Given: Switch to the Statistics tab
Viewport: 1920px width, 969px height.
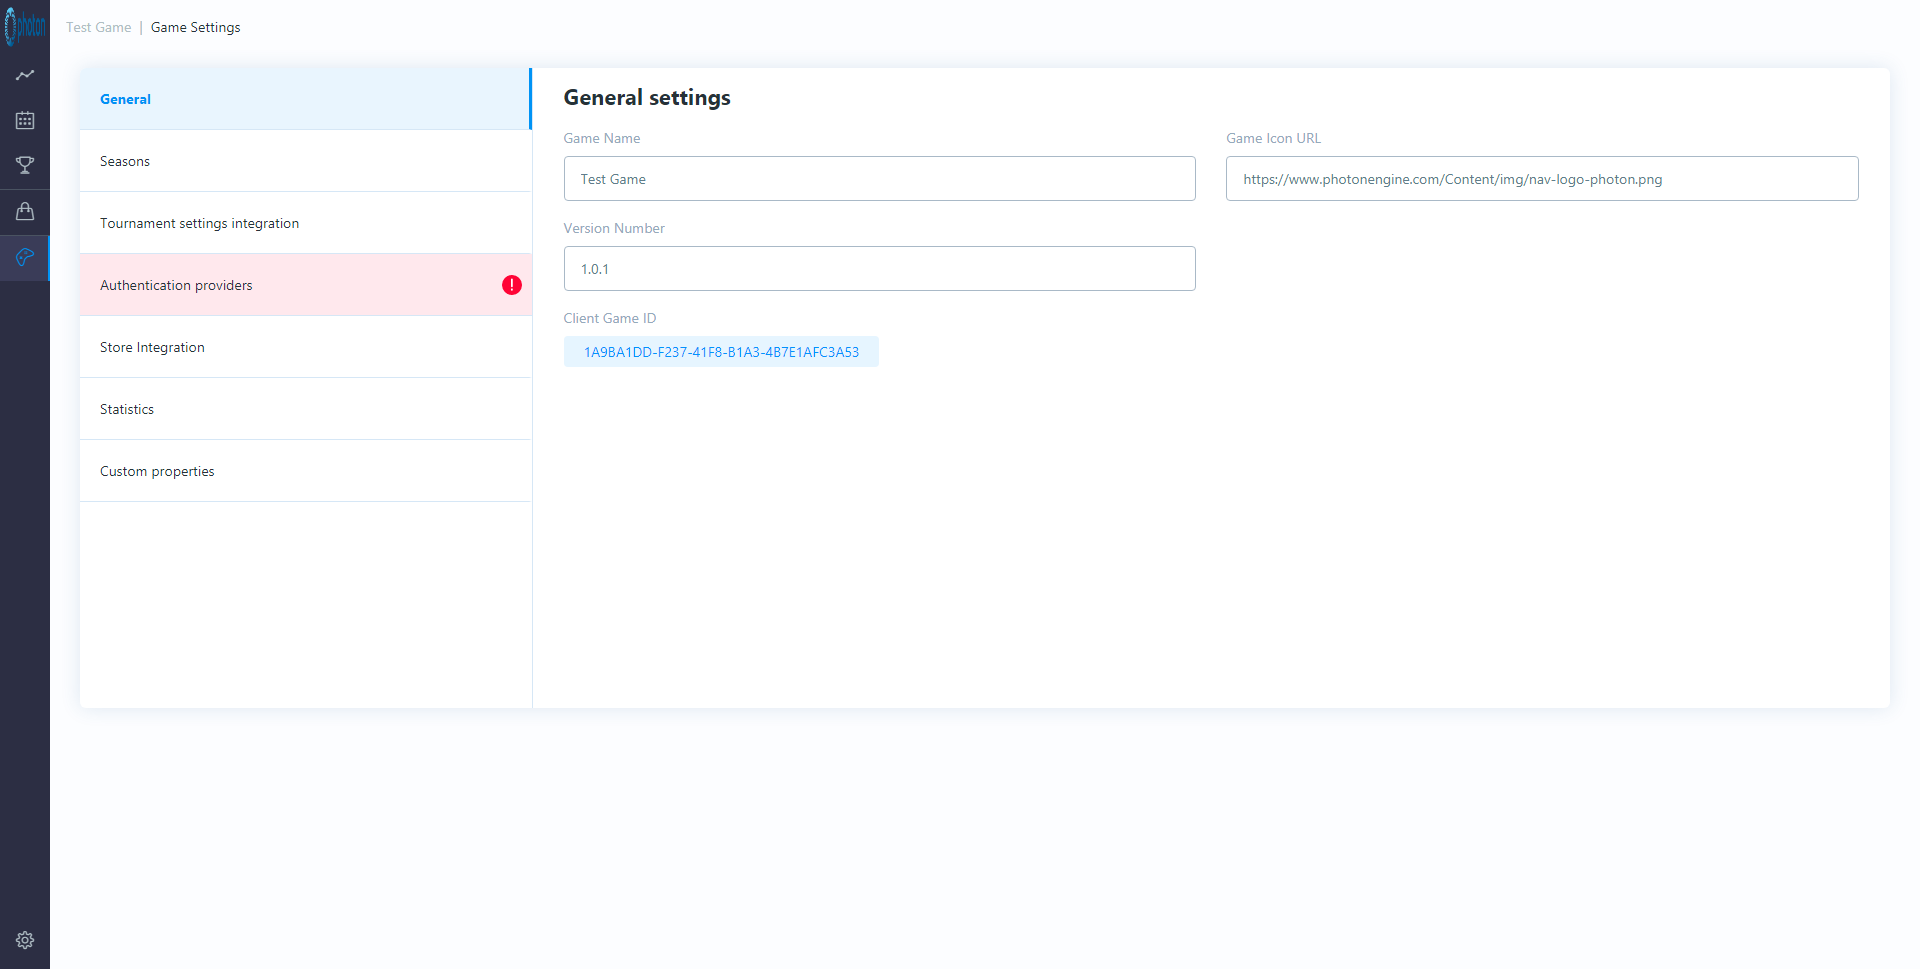Looking at the screenshot, I should click(127, 409).
